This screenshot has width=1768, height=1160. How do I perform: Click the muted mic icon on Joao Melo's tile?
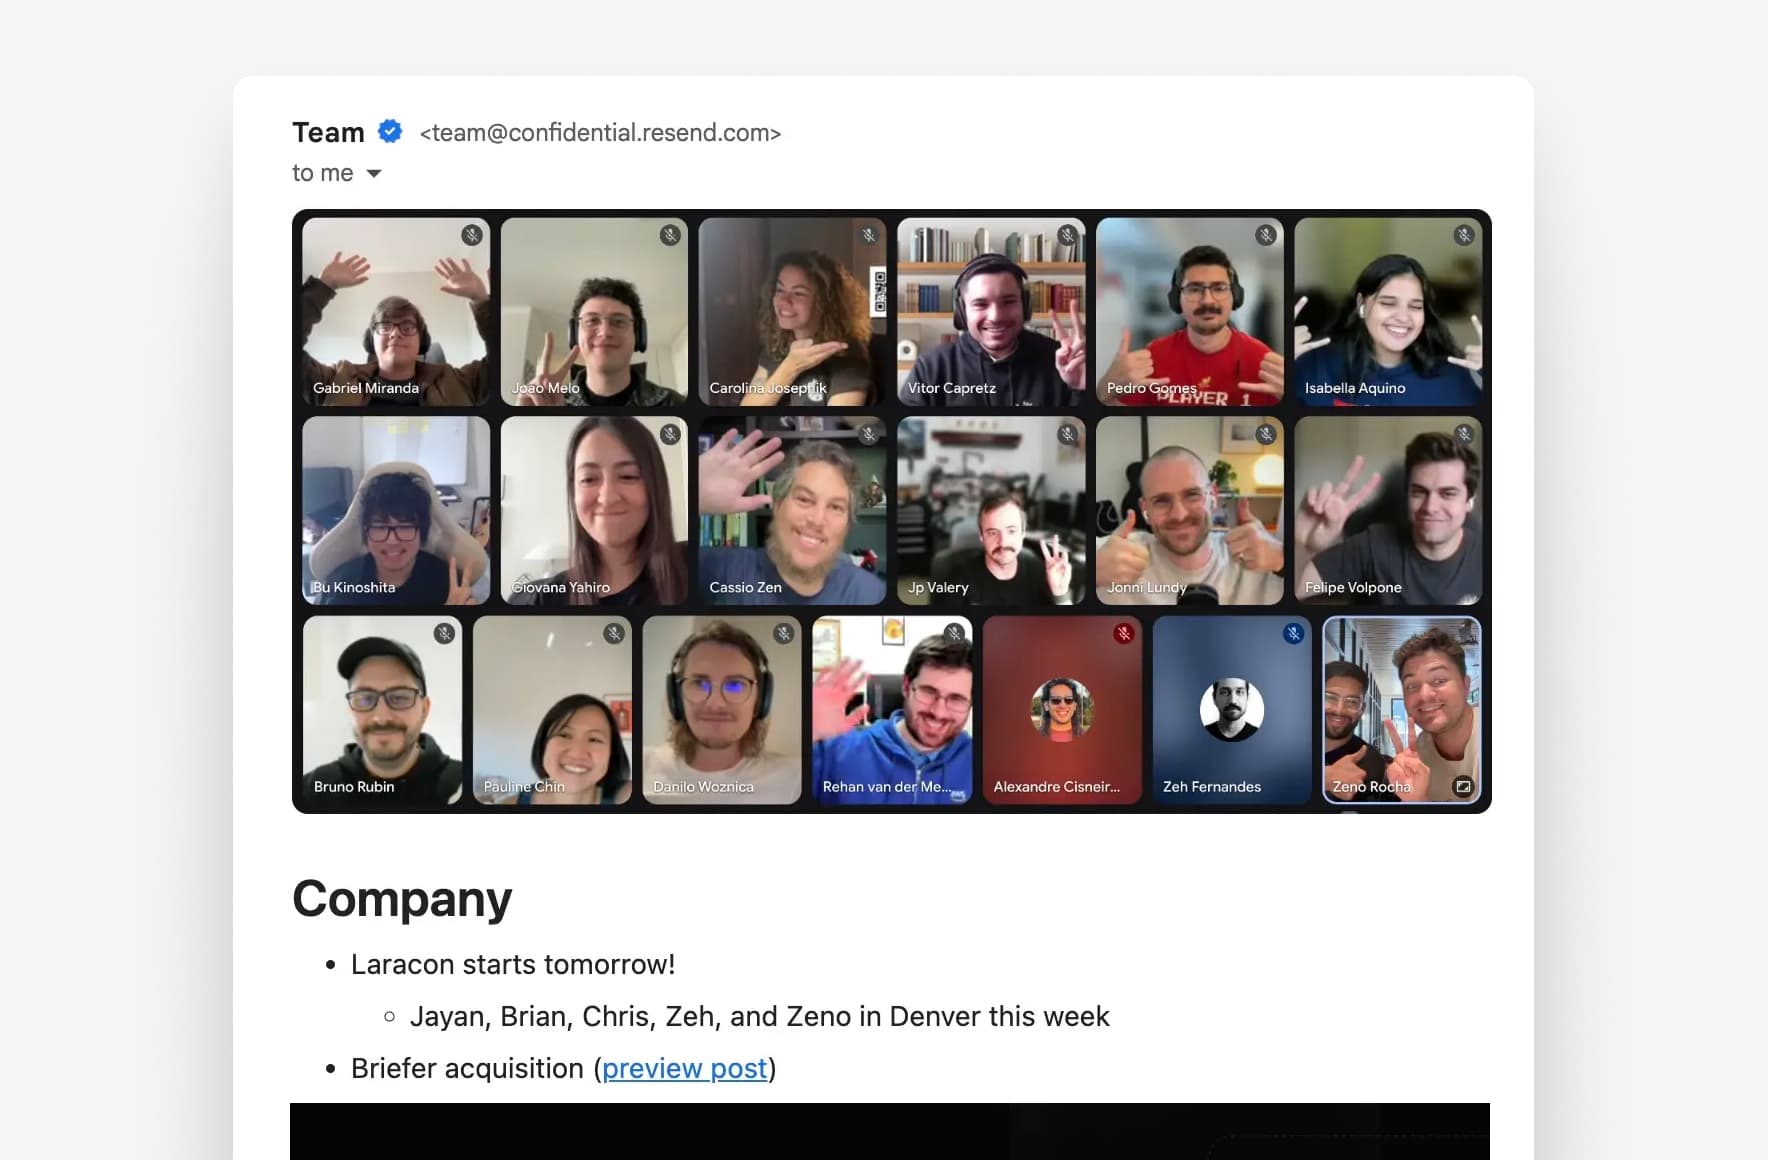coord(670,235)
